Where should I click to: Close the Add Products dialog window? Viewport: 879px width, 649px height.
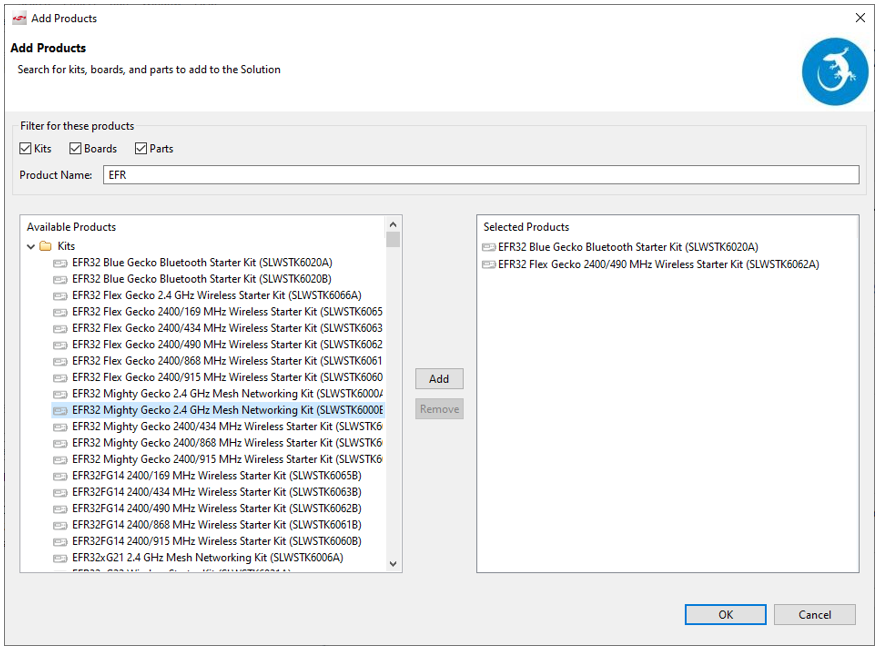click(861, 18)
